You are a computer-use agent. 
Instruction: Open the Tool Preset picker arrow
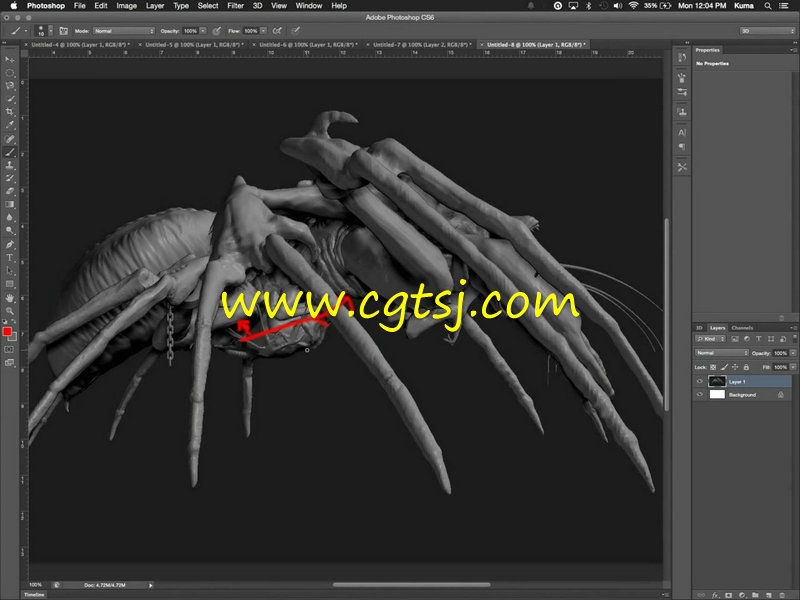(26, 31)
